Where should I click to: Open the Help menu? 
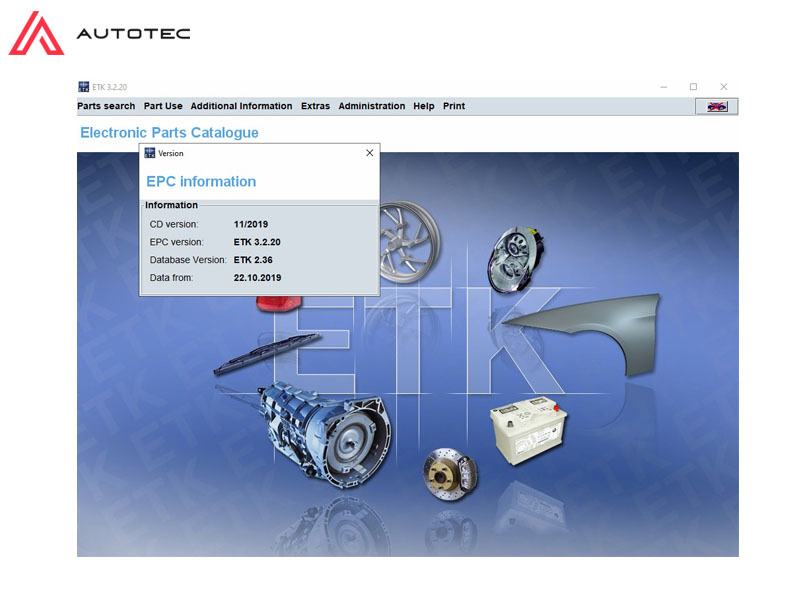click(x=423, y=106)
